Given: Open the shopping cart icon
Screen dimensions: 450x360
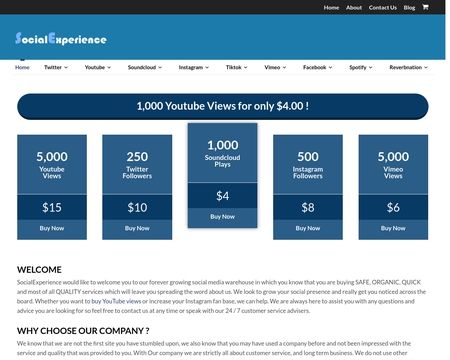Looking at the screenshot, I should [x=425, y=7].
